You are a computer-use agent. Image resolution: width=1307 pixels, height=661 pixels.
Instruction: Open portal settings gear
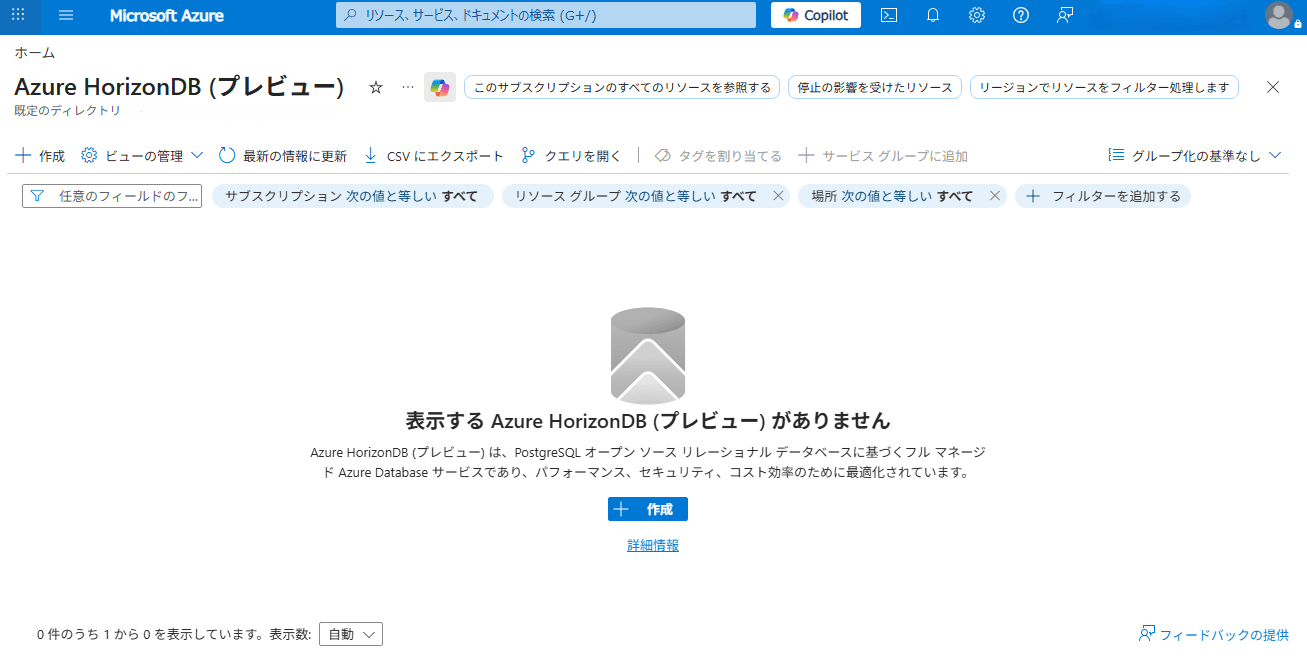(x=977, y=15)
